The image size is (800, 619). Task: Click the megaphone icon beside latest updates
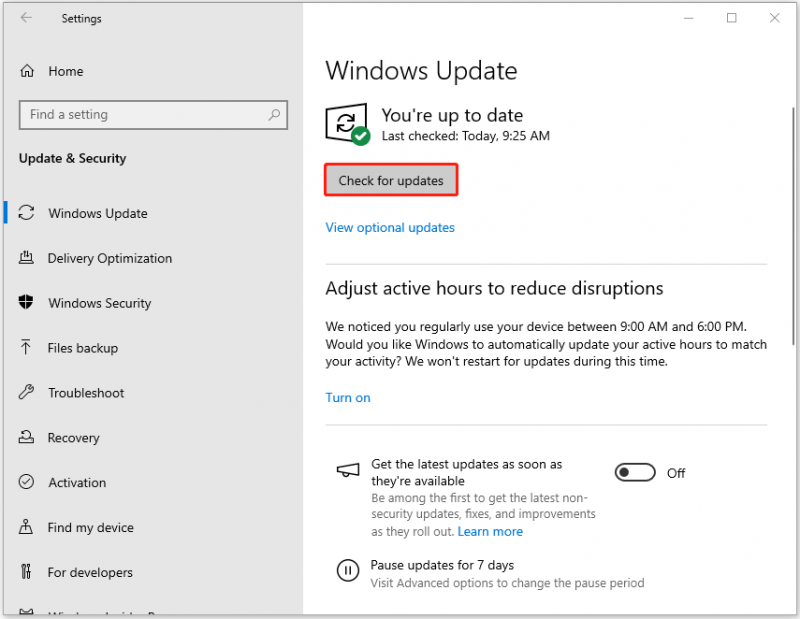coord(348,470)
